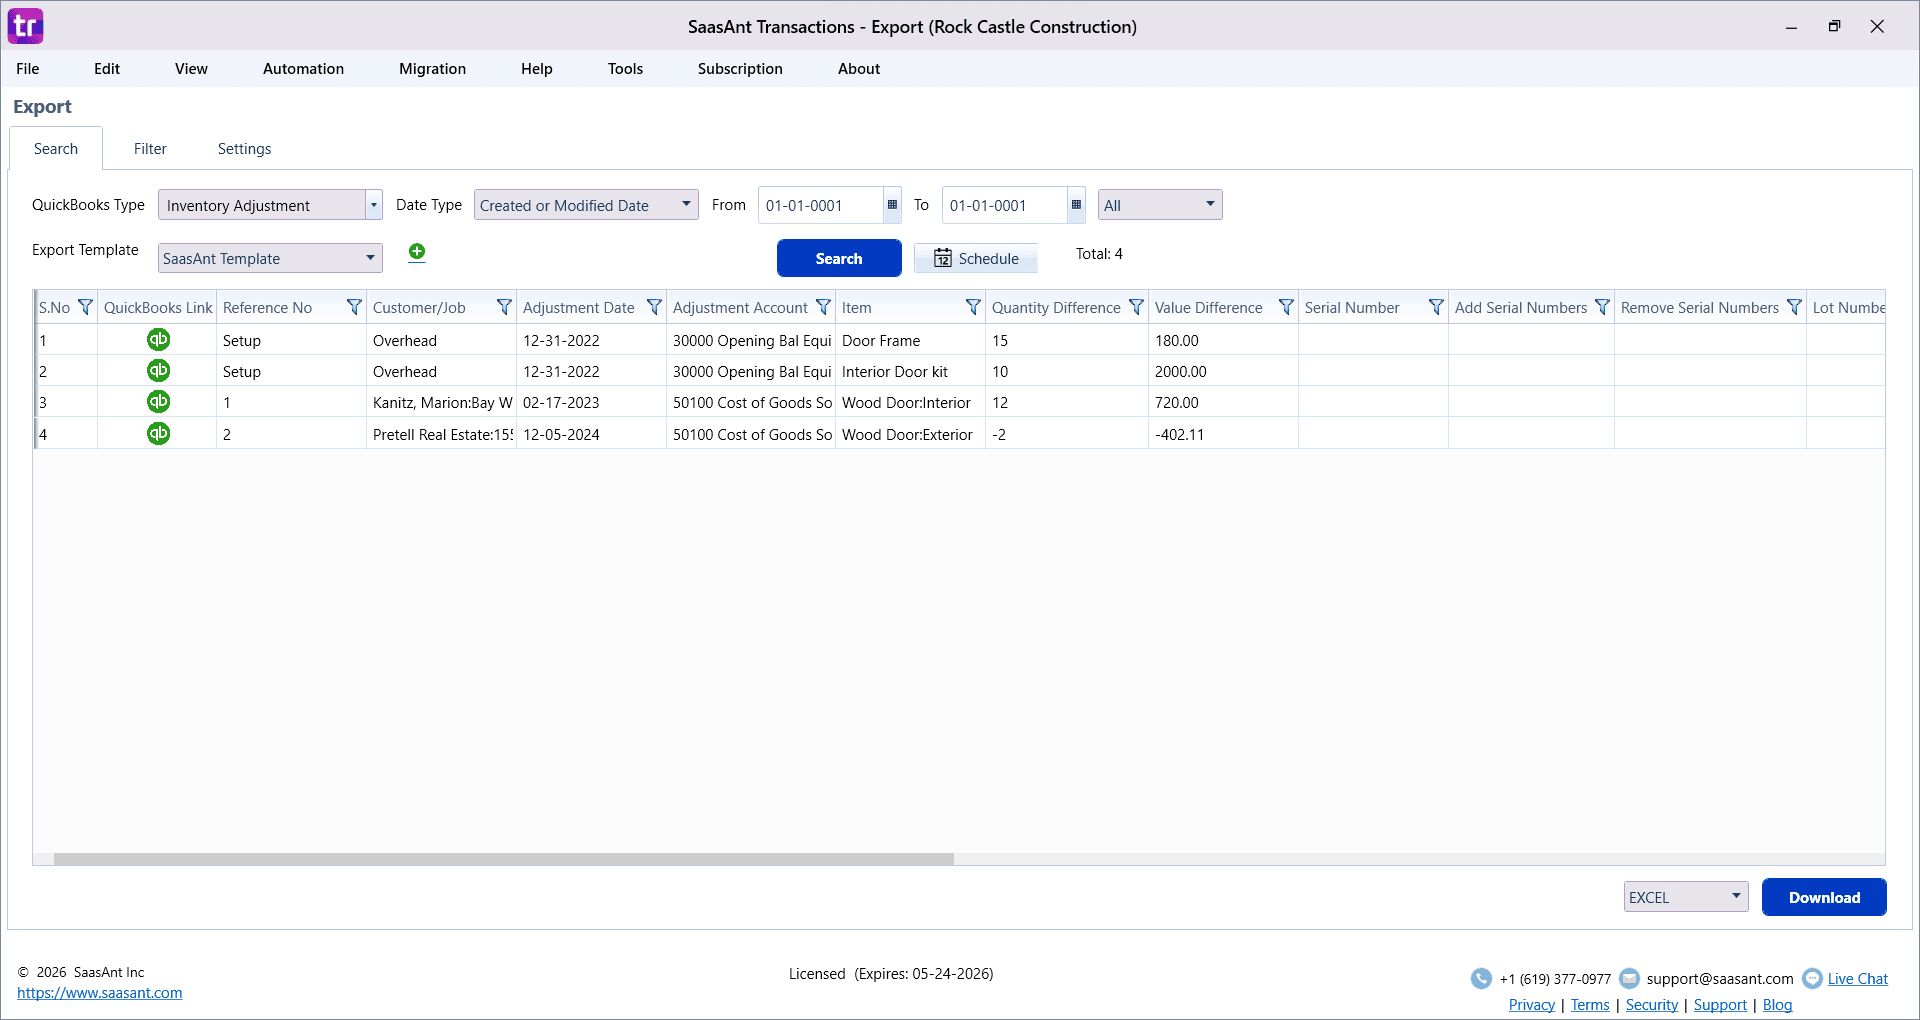Open the About menu
The image size is (1920, 1020).
[859, 69]
